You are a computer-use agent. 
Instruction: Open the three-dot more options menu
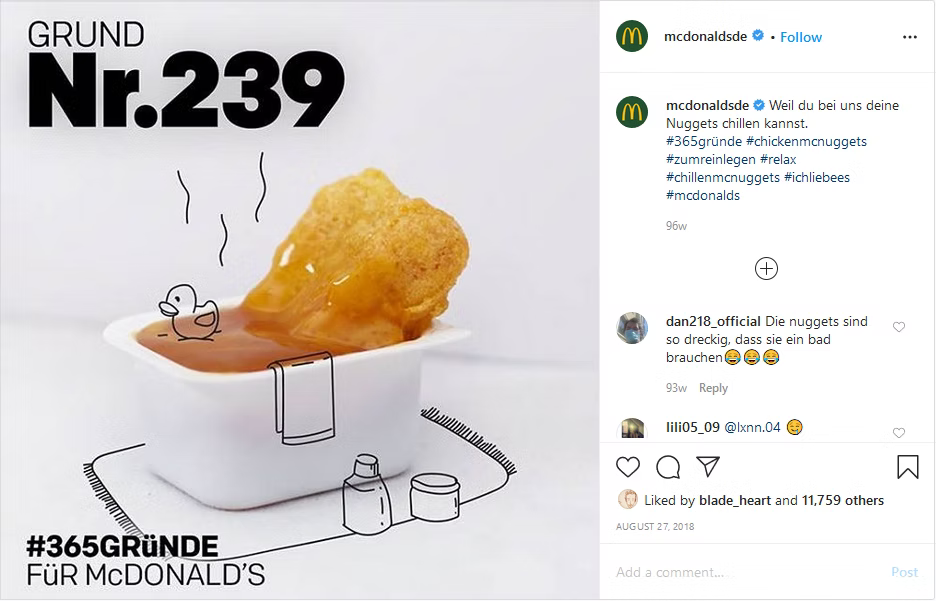(x=910, y=37)
